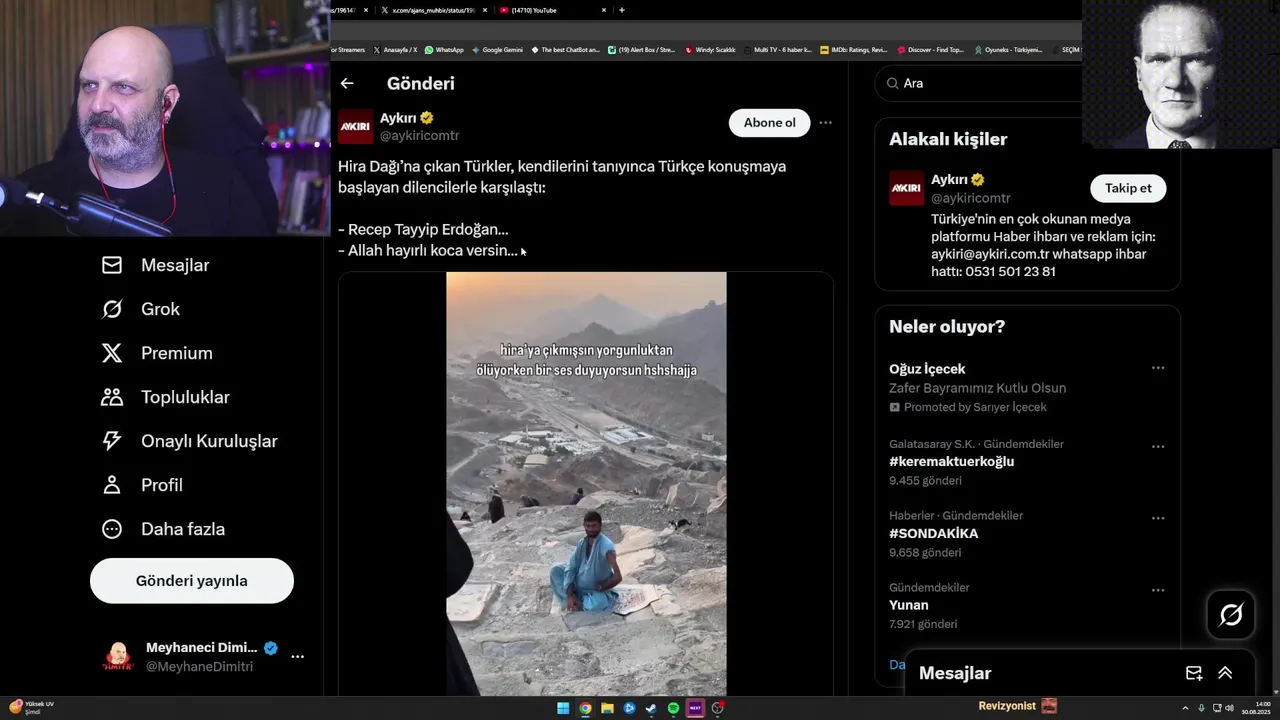Open the Multi TV - 6 haber bookmark
The width and height of the screenshot is (1280, 720).
tap(778, 49)
